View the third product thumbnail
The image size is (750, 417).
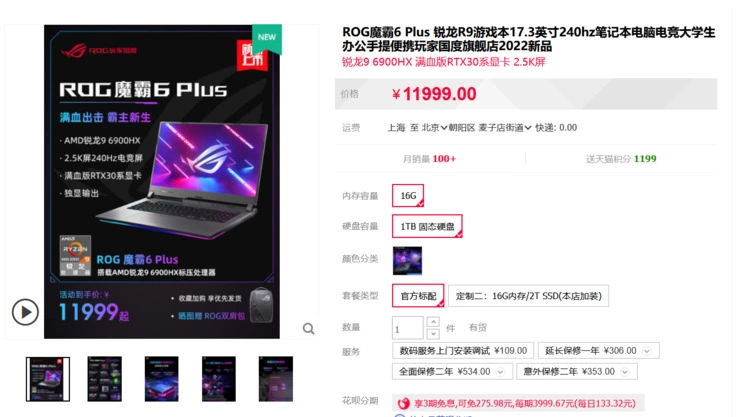point(162,379)
